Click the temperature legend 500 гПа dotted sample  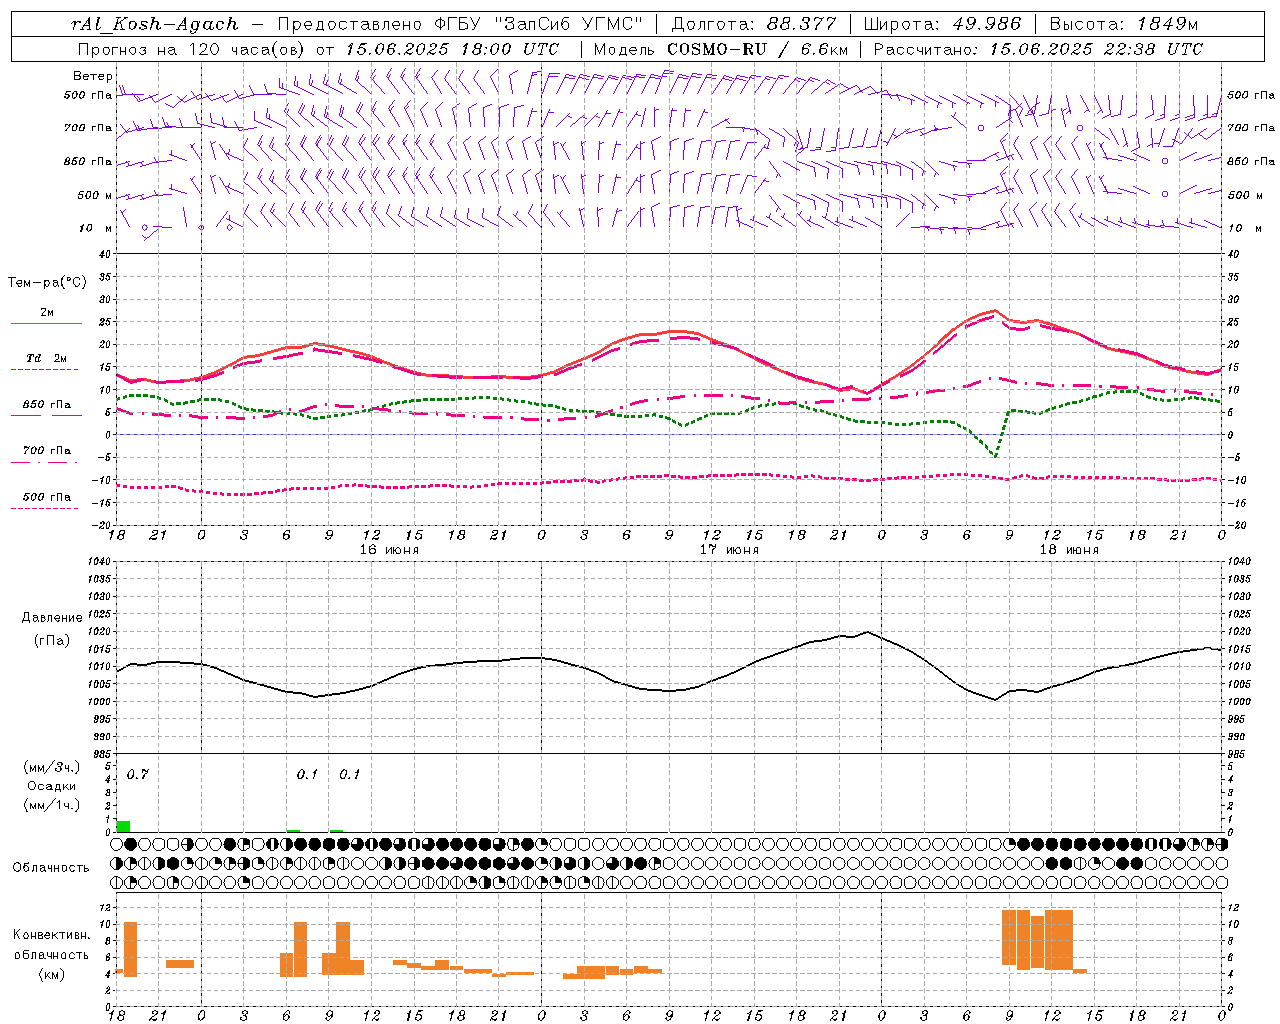46,508
